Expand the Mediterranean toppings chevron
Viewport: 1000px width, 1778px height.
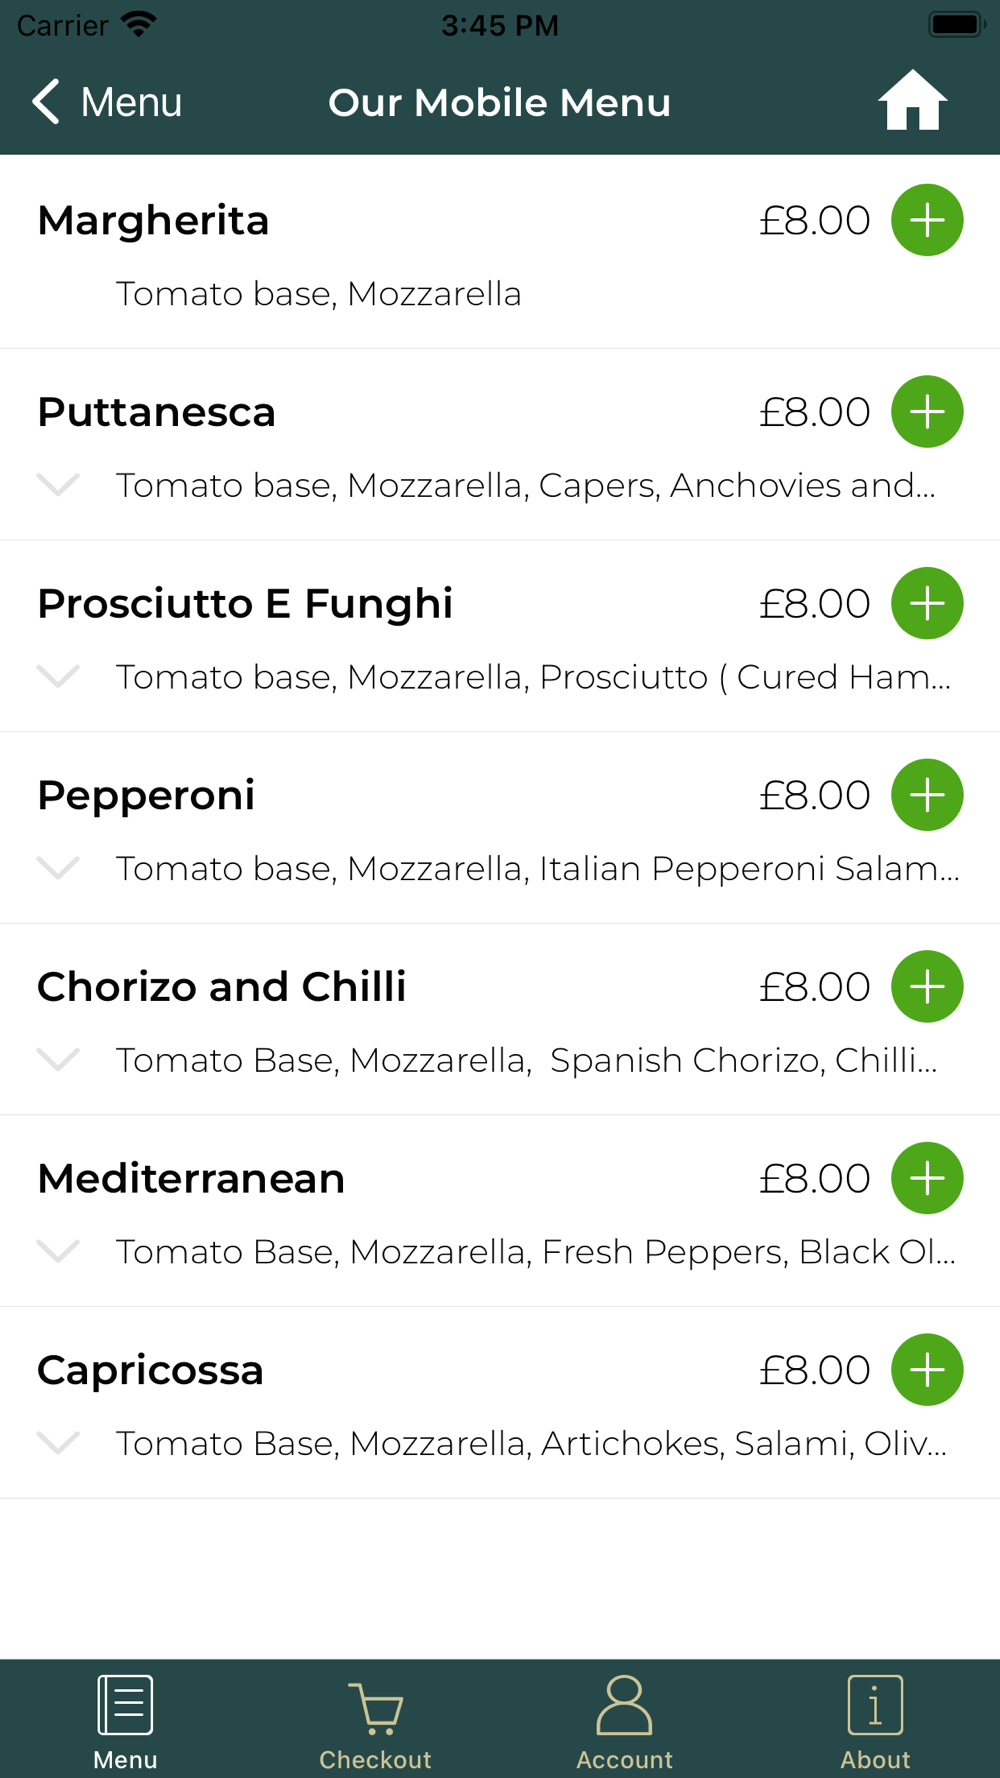click(x=58, y=1251)
